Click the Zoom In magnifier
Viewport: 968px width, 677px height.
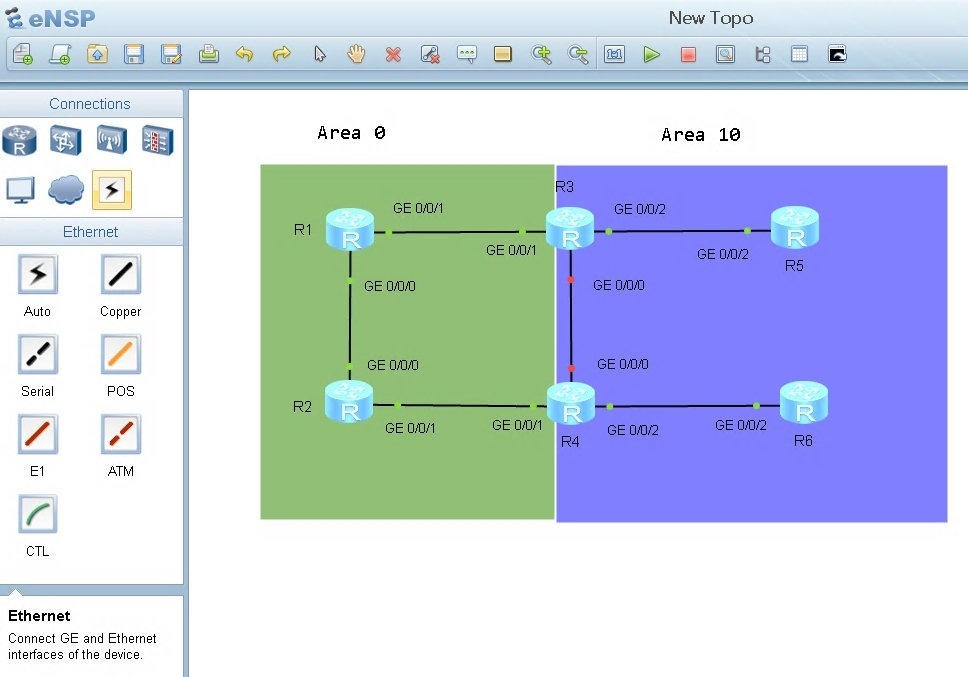541,54
